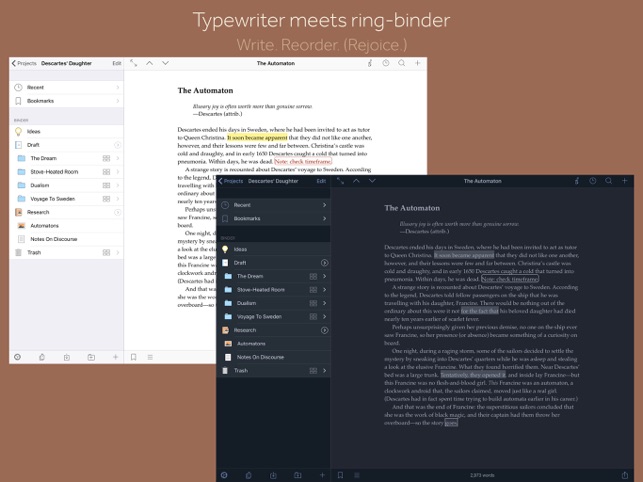This screenshot has height=482, width=643.
Task: Tap the add-folder icon in light sidebar's bottom bar
Action: click(91, 357)
